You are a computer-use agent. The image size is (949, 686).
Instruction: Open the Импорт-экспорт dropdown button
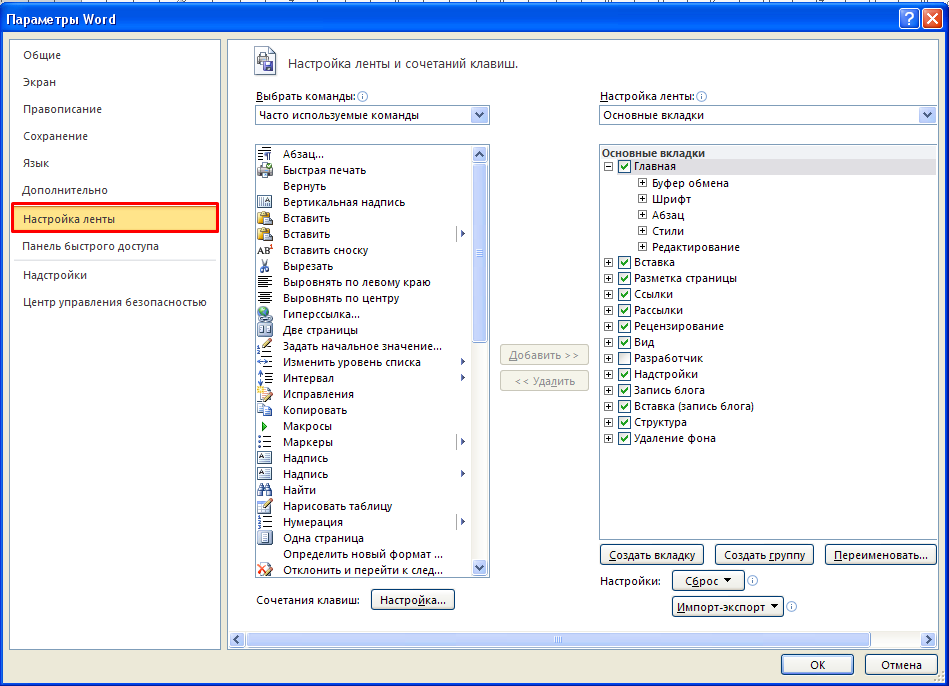coord(728,607)
